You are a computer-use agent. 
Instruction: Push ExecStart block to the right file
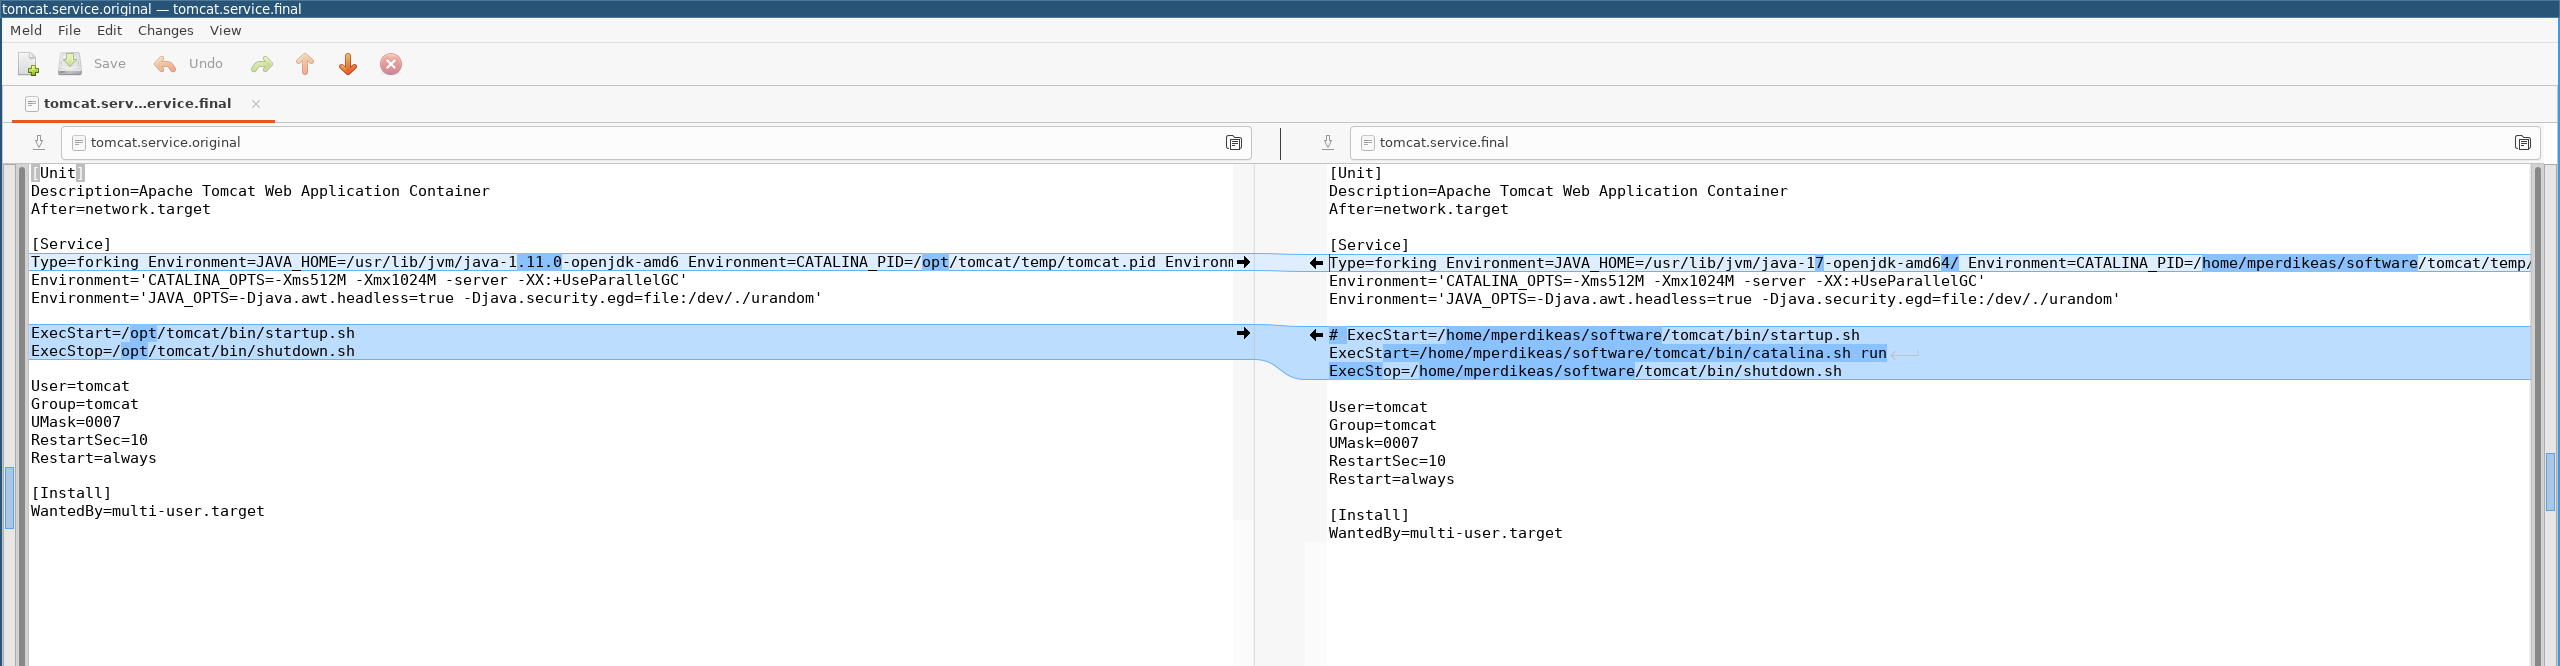[1243, 333]
